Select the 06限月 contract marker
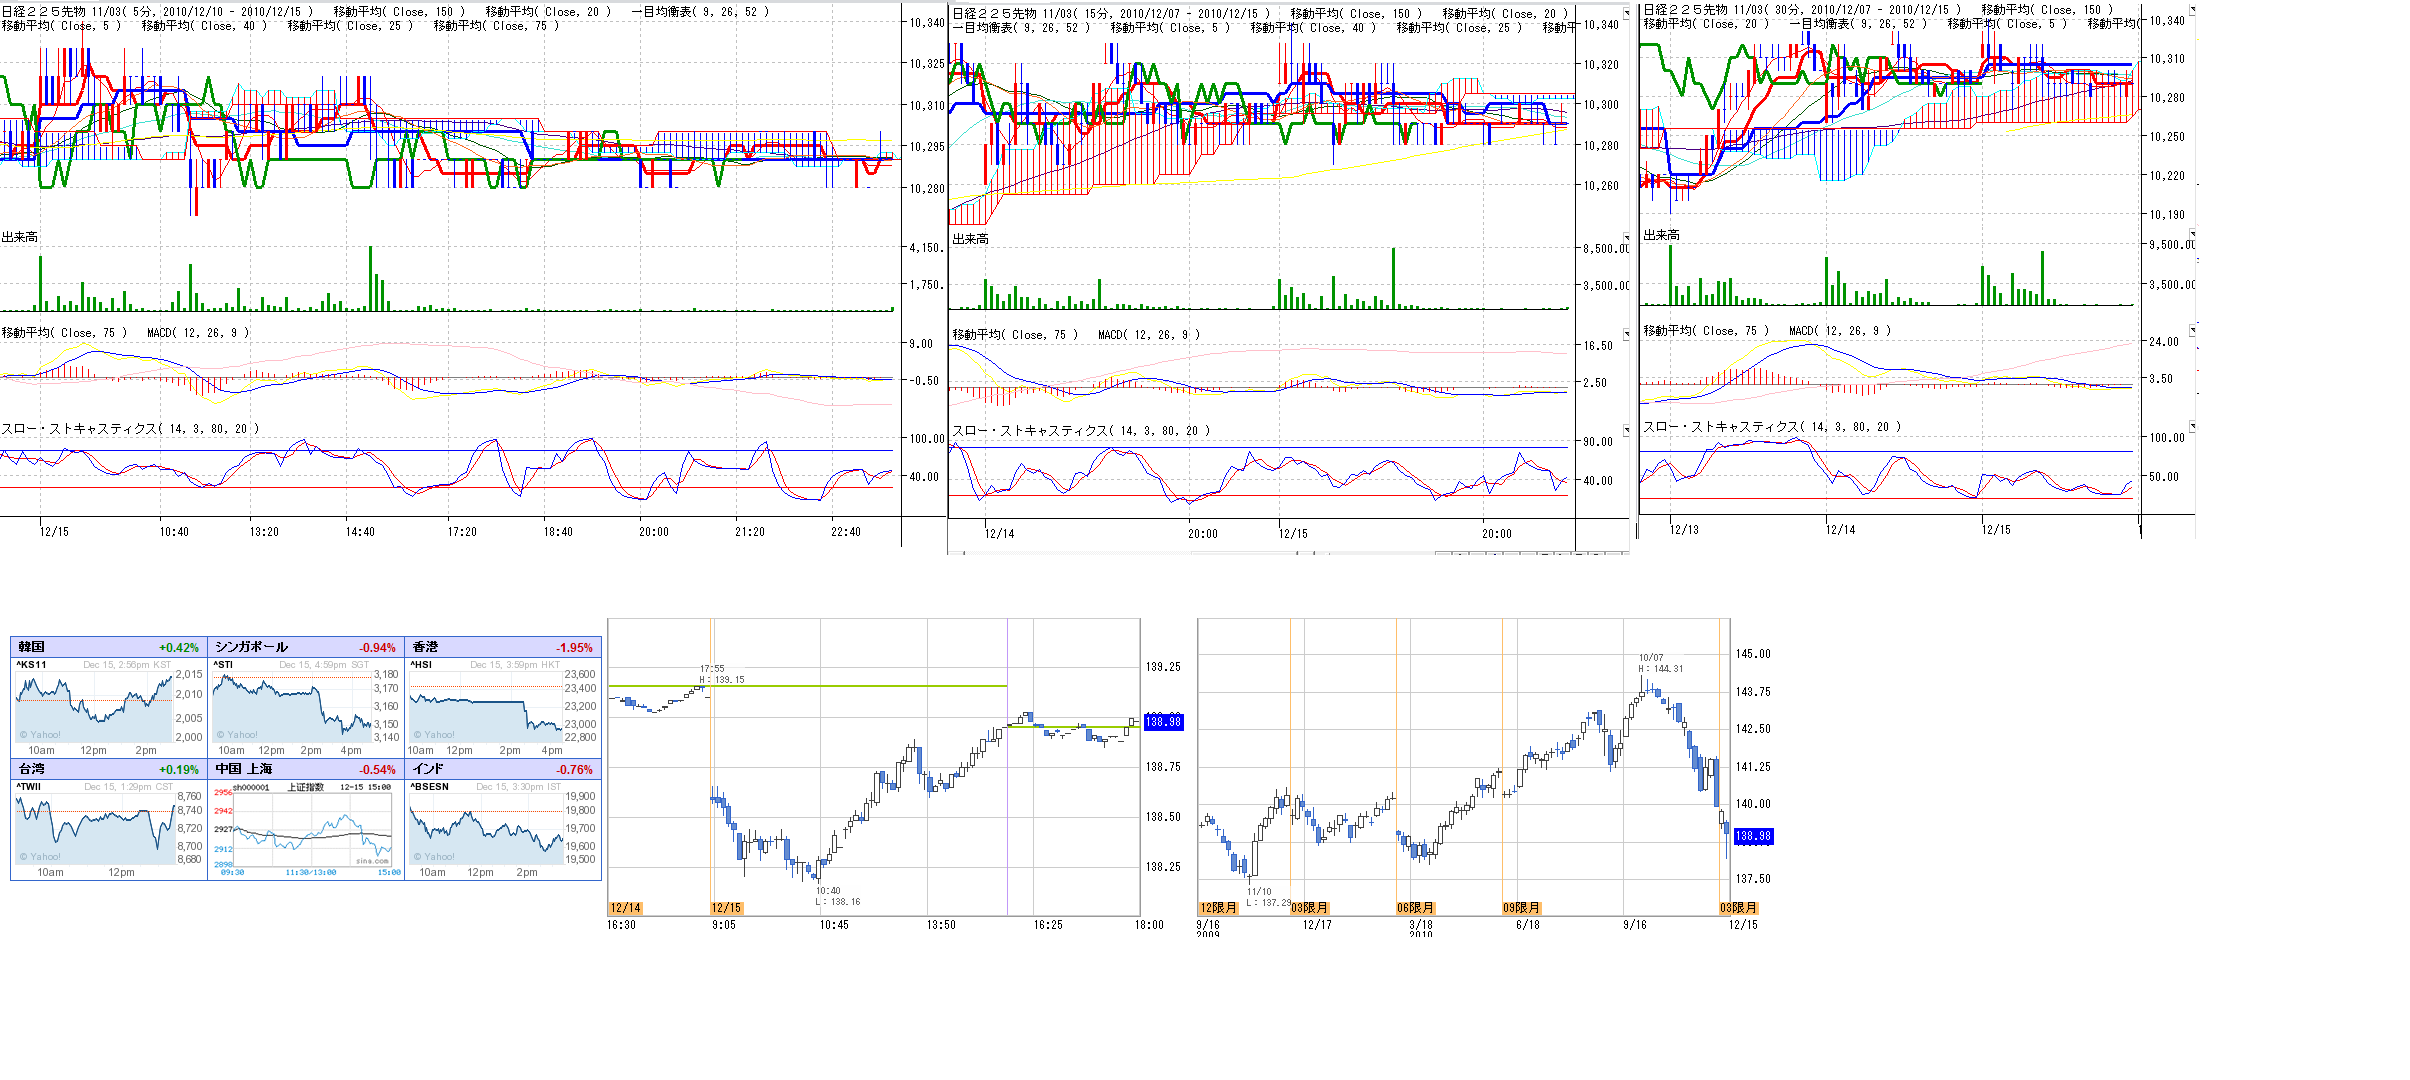 (x=1415, y=908)
